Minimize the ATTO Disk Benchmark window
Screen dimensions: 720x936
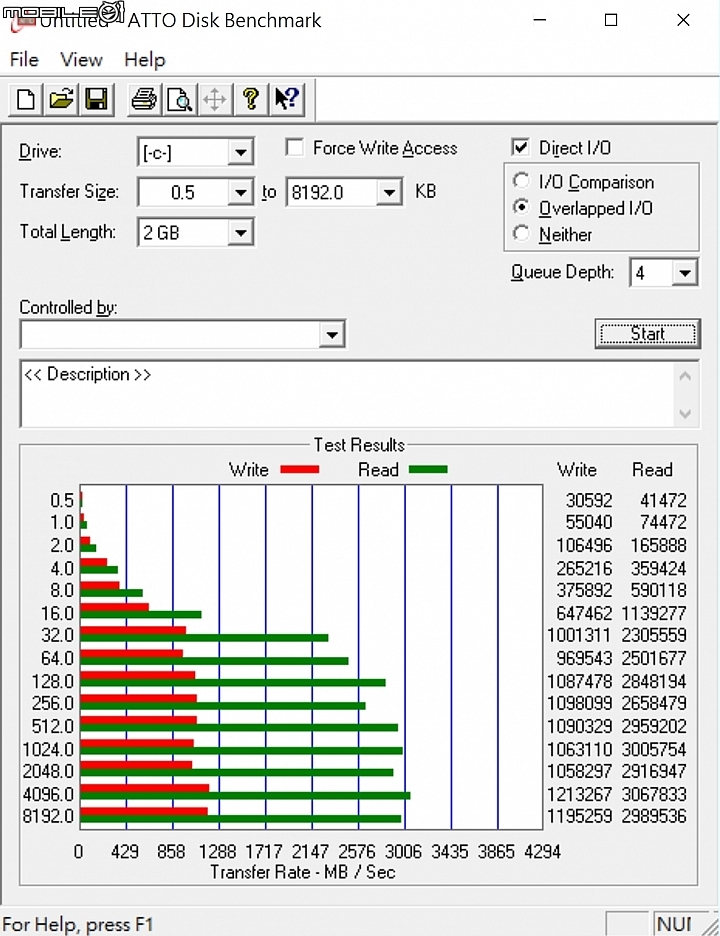click(x=540, y=20)
